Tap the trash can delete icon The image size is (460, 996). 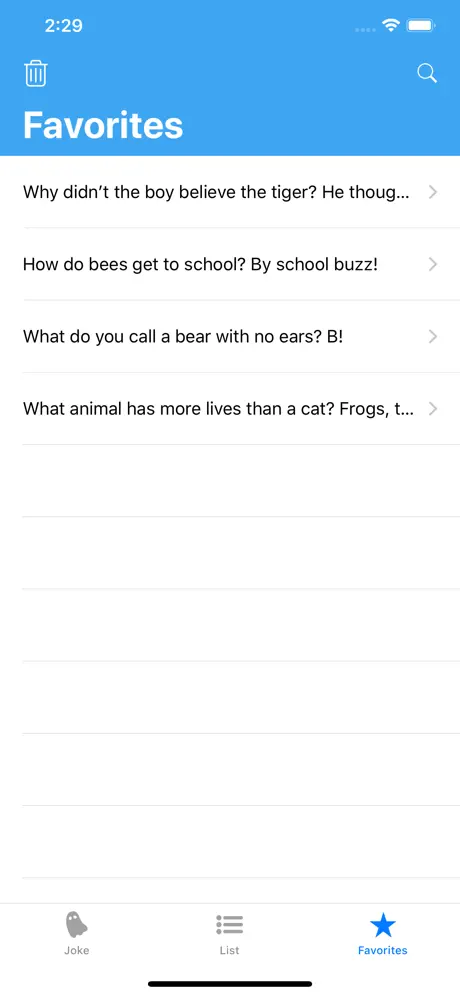pyautogui.click(x=36, y=74)
